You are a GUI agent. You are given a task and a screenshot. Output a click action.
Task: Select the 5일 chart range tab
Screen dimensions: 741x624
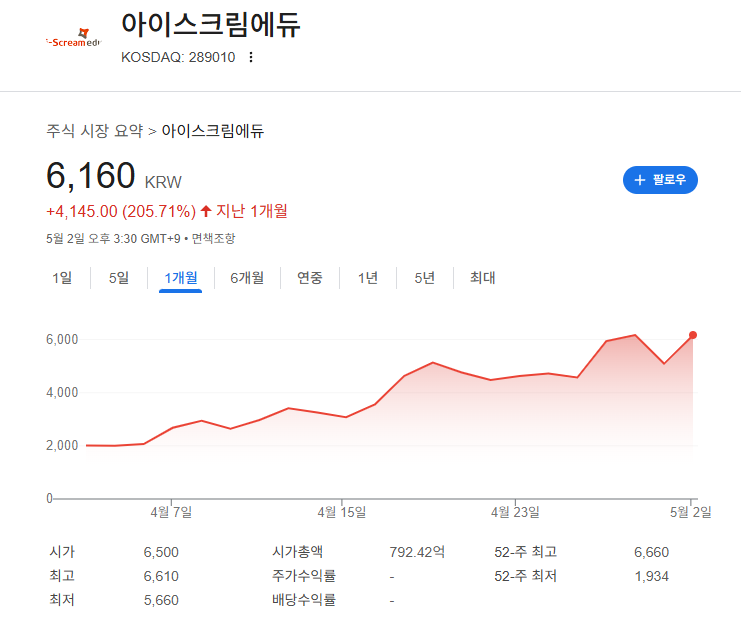click(x=119, y=278)
